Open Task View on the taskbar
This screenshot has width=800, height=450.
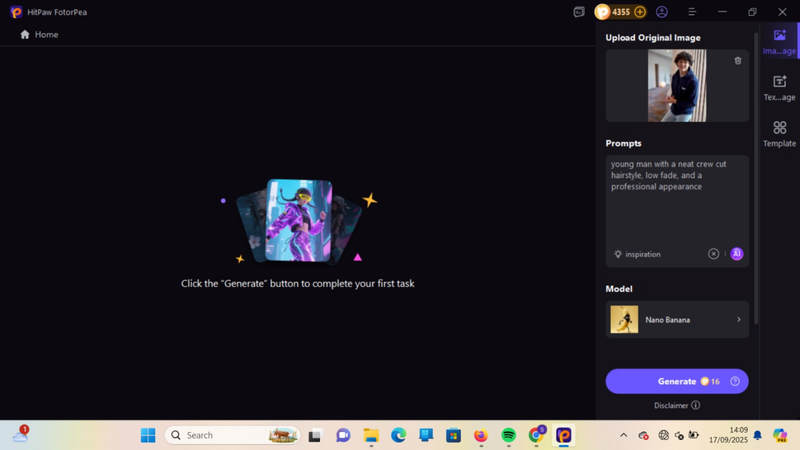coord(315,435)
